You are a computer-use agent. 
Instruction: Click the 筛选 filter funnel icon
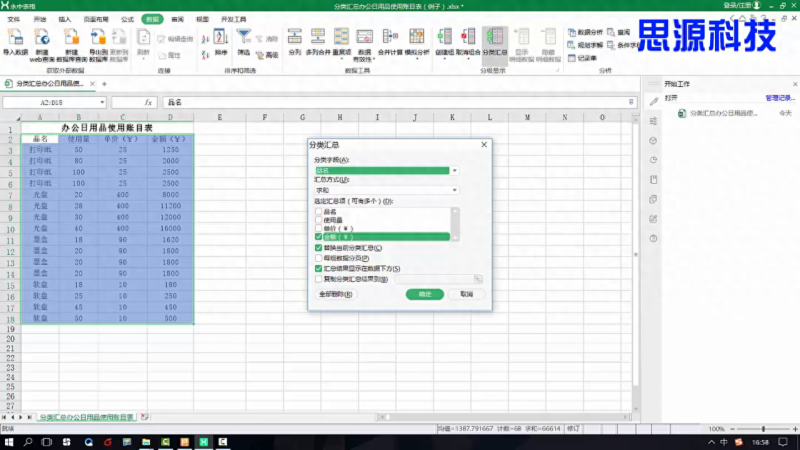coord(244,38)
